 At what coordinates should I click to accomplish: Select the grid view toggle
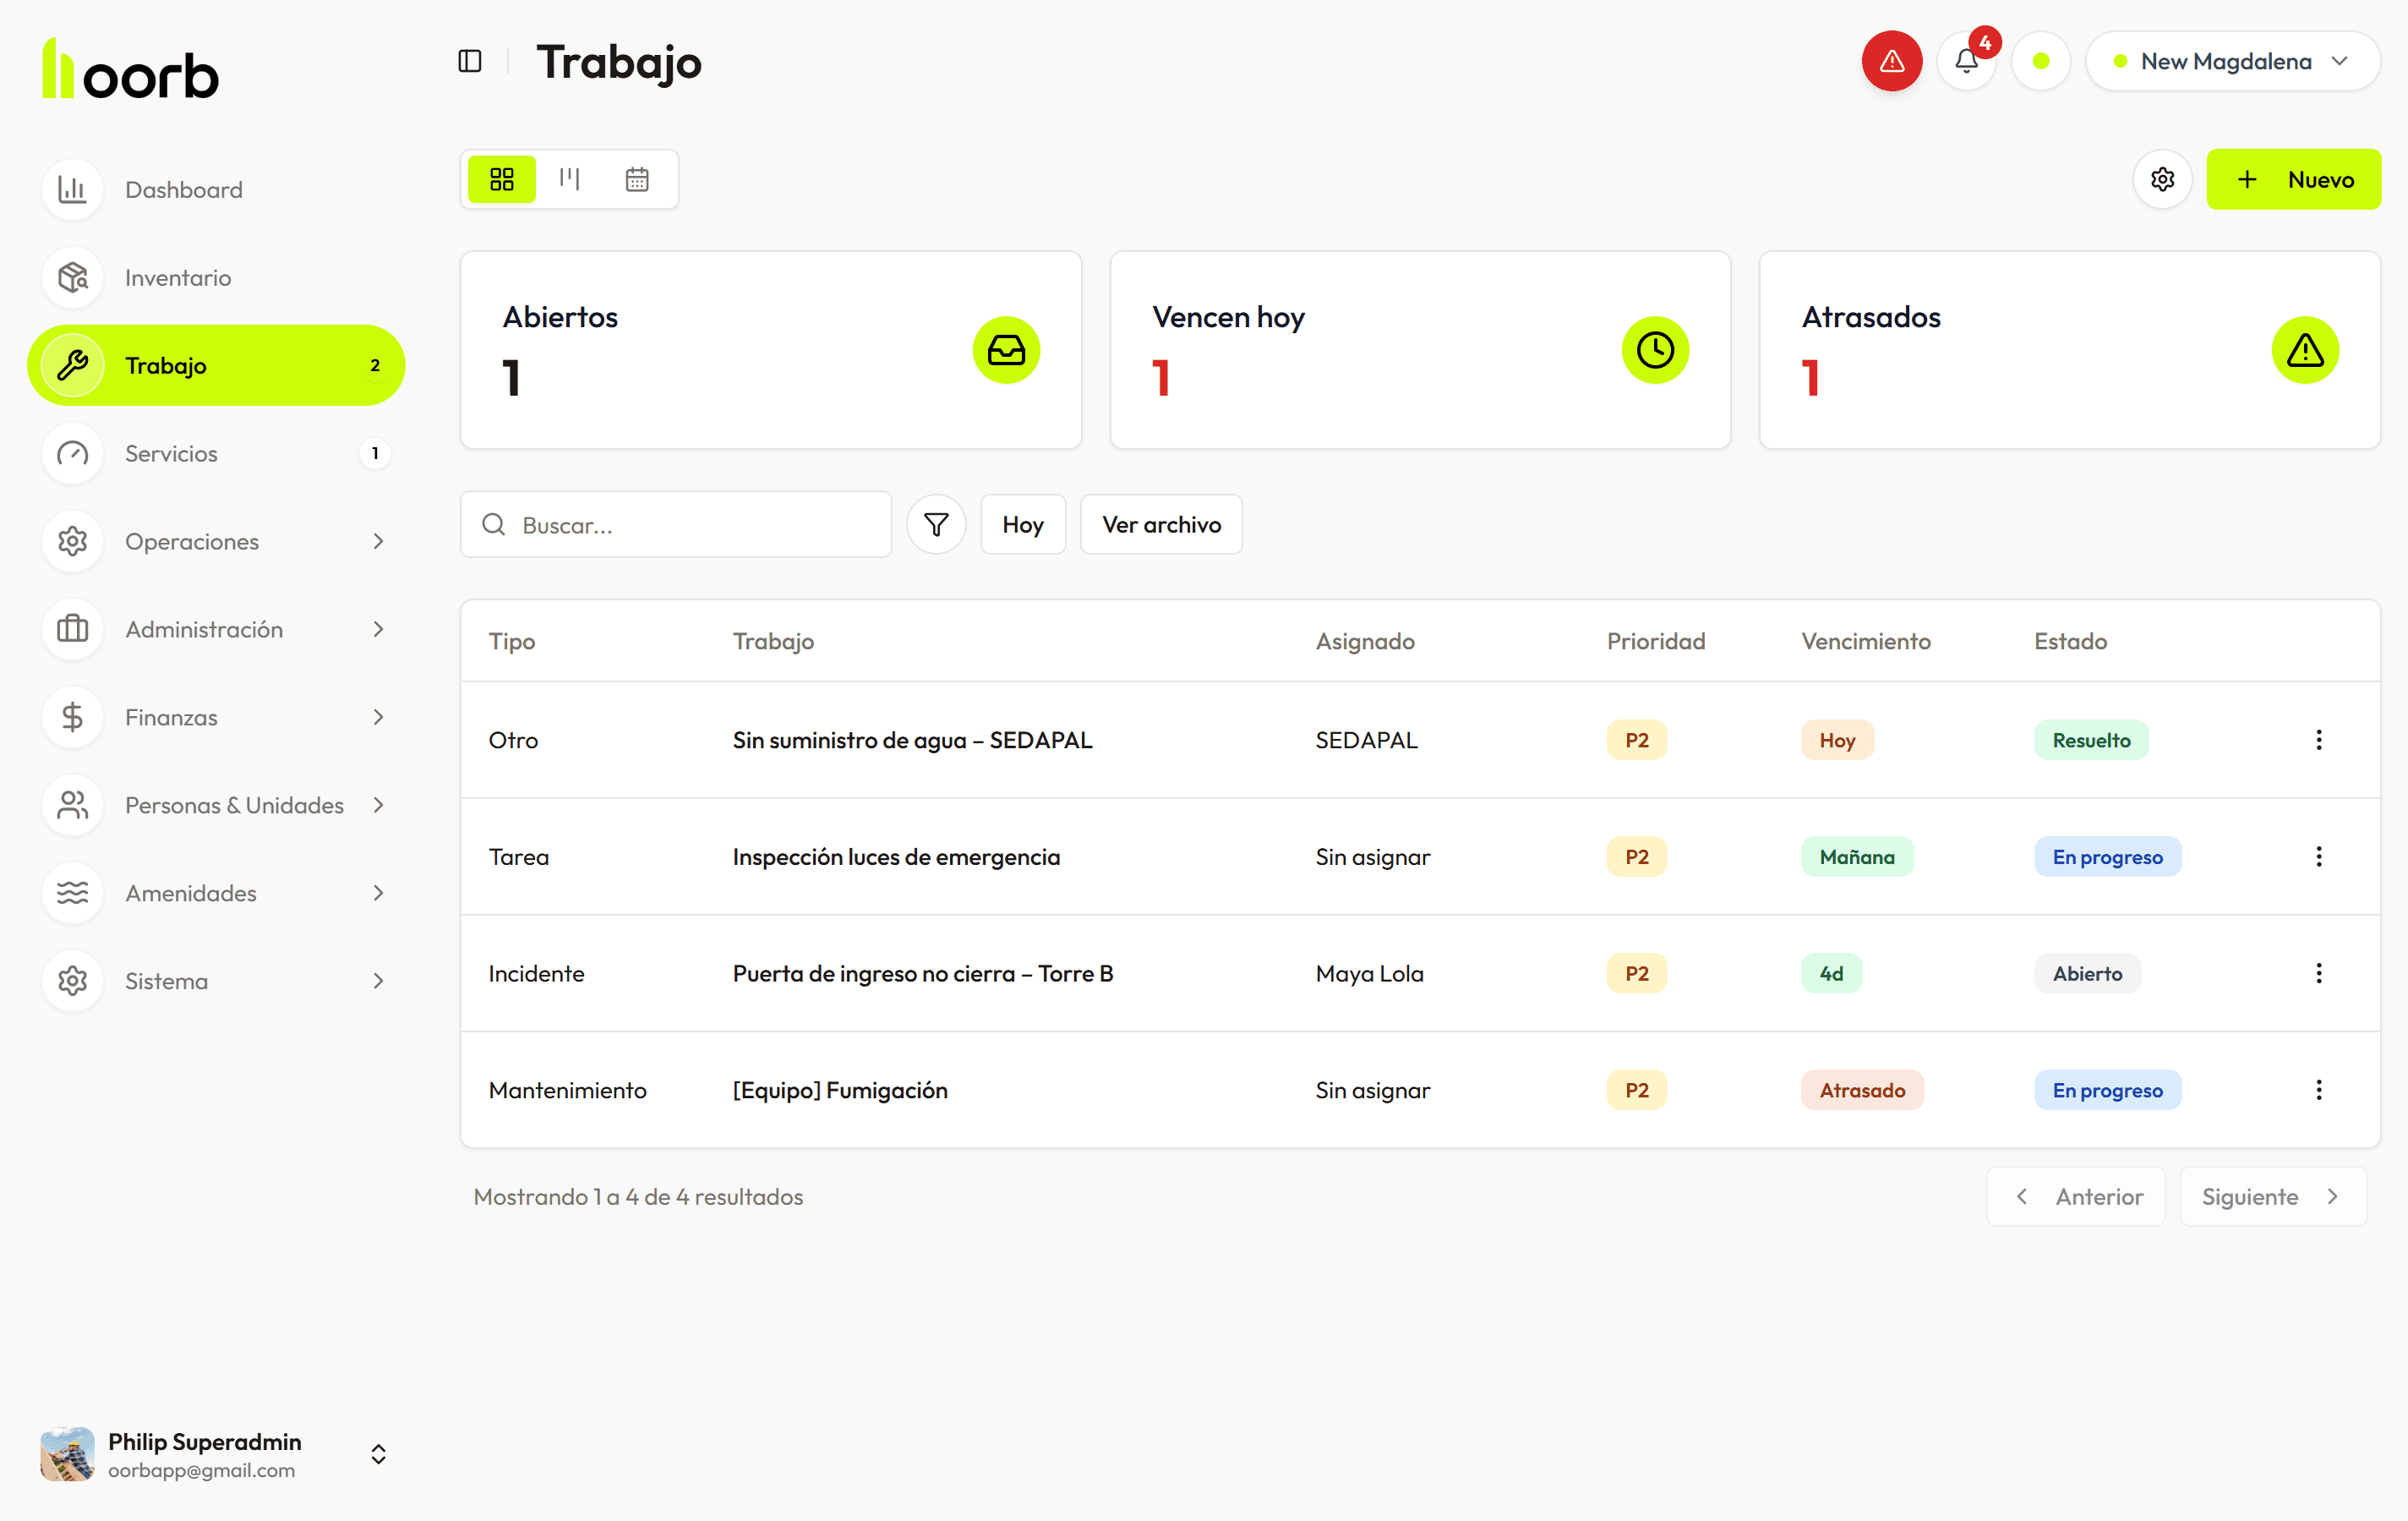point(501,179)
